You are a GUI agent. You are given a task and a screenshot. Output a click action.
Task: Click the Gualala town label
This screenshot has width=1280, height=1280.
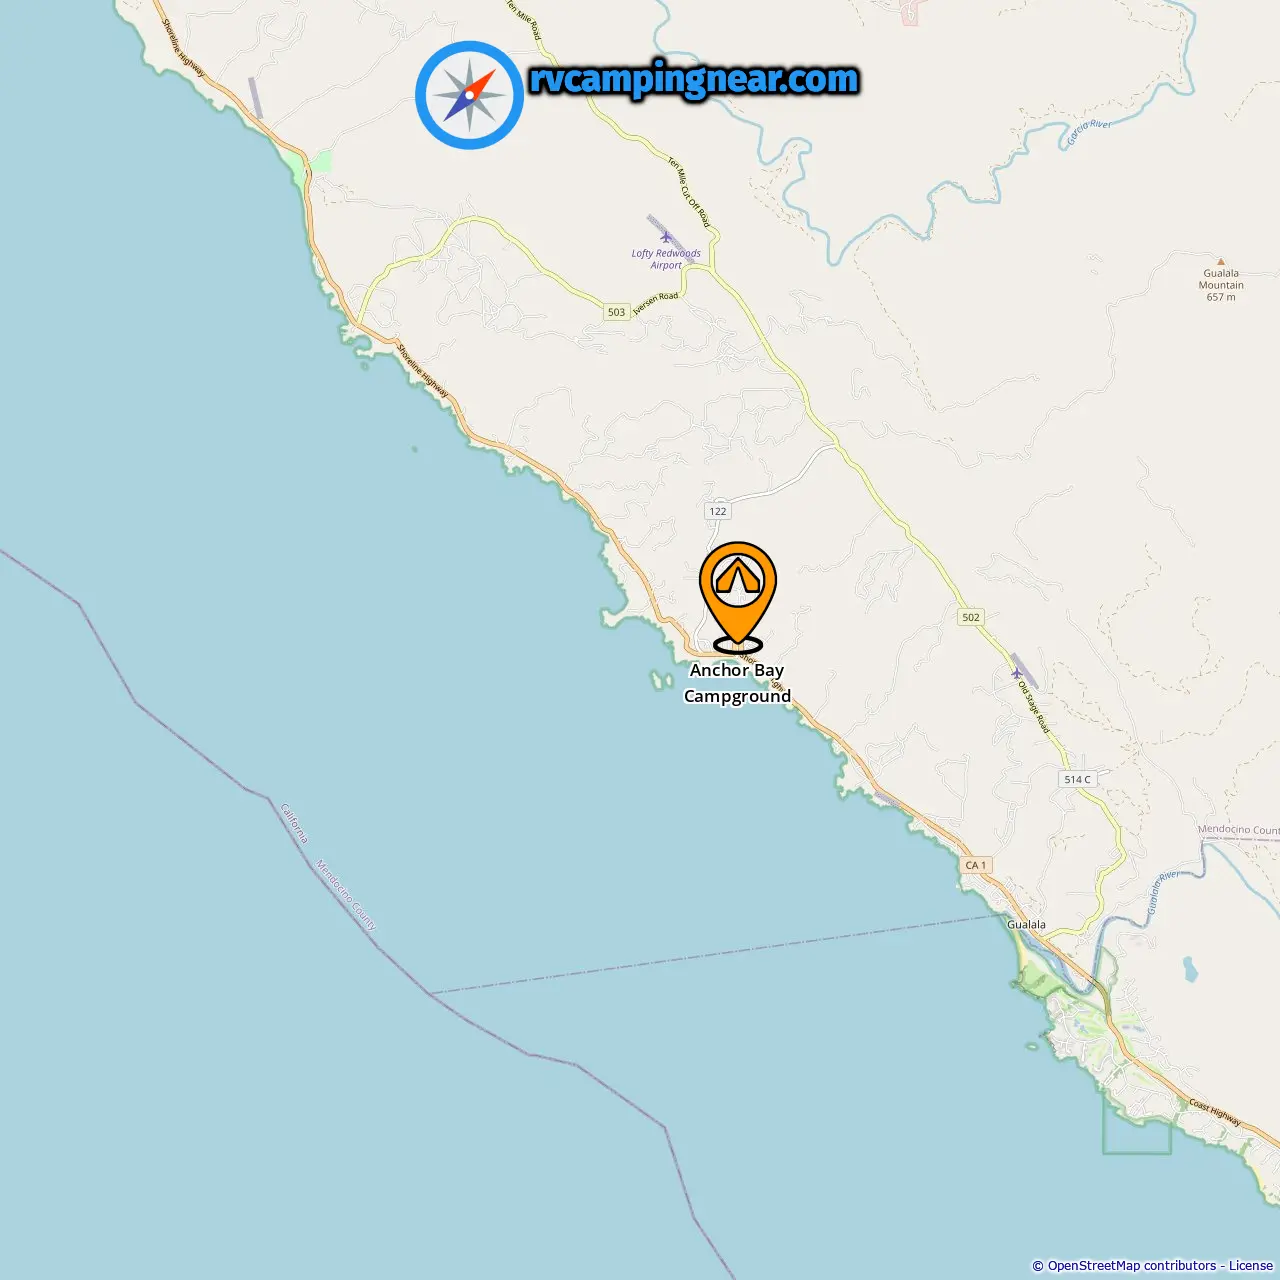point(1026,924)
